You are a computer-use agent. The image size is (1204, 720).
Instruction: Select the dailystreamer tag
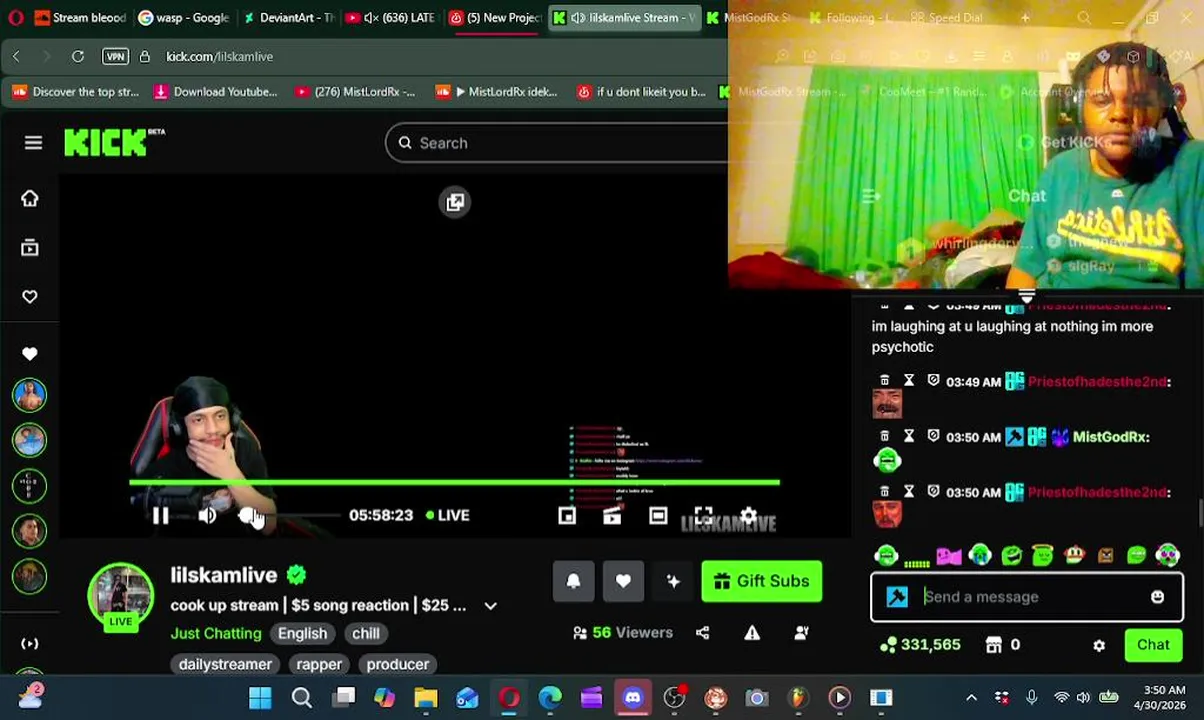point(225,664)
